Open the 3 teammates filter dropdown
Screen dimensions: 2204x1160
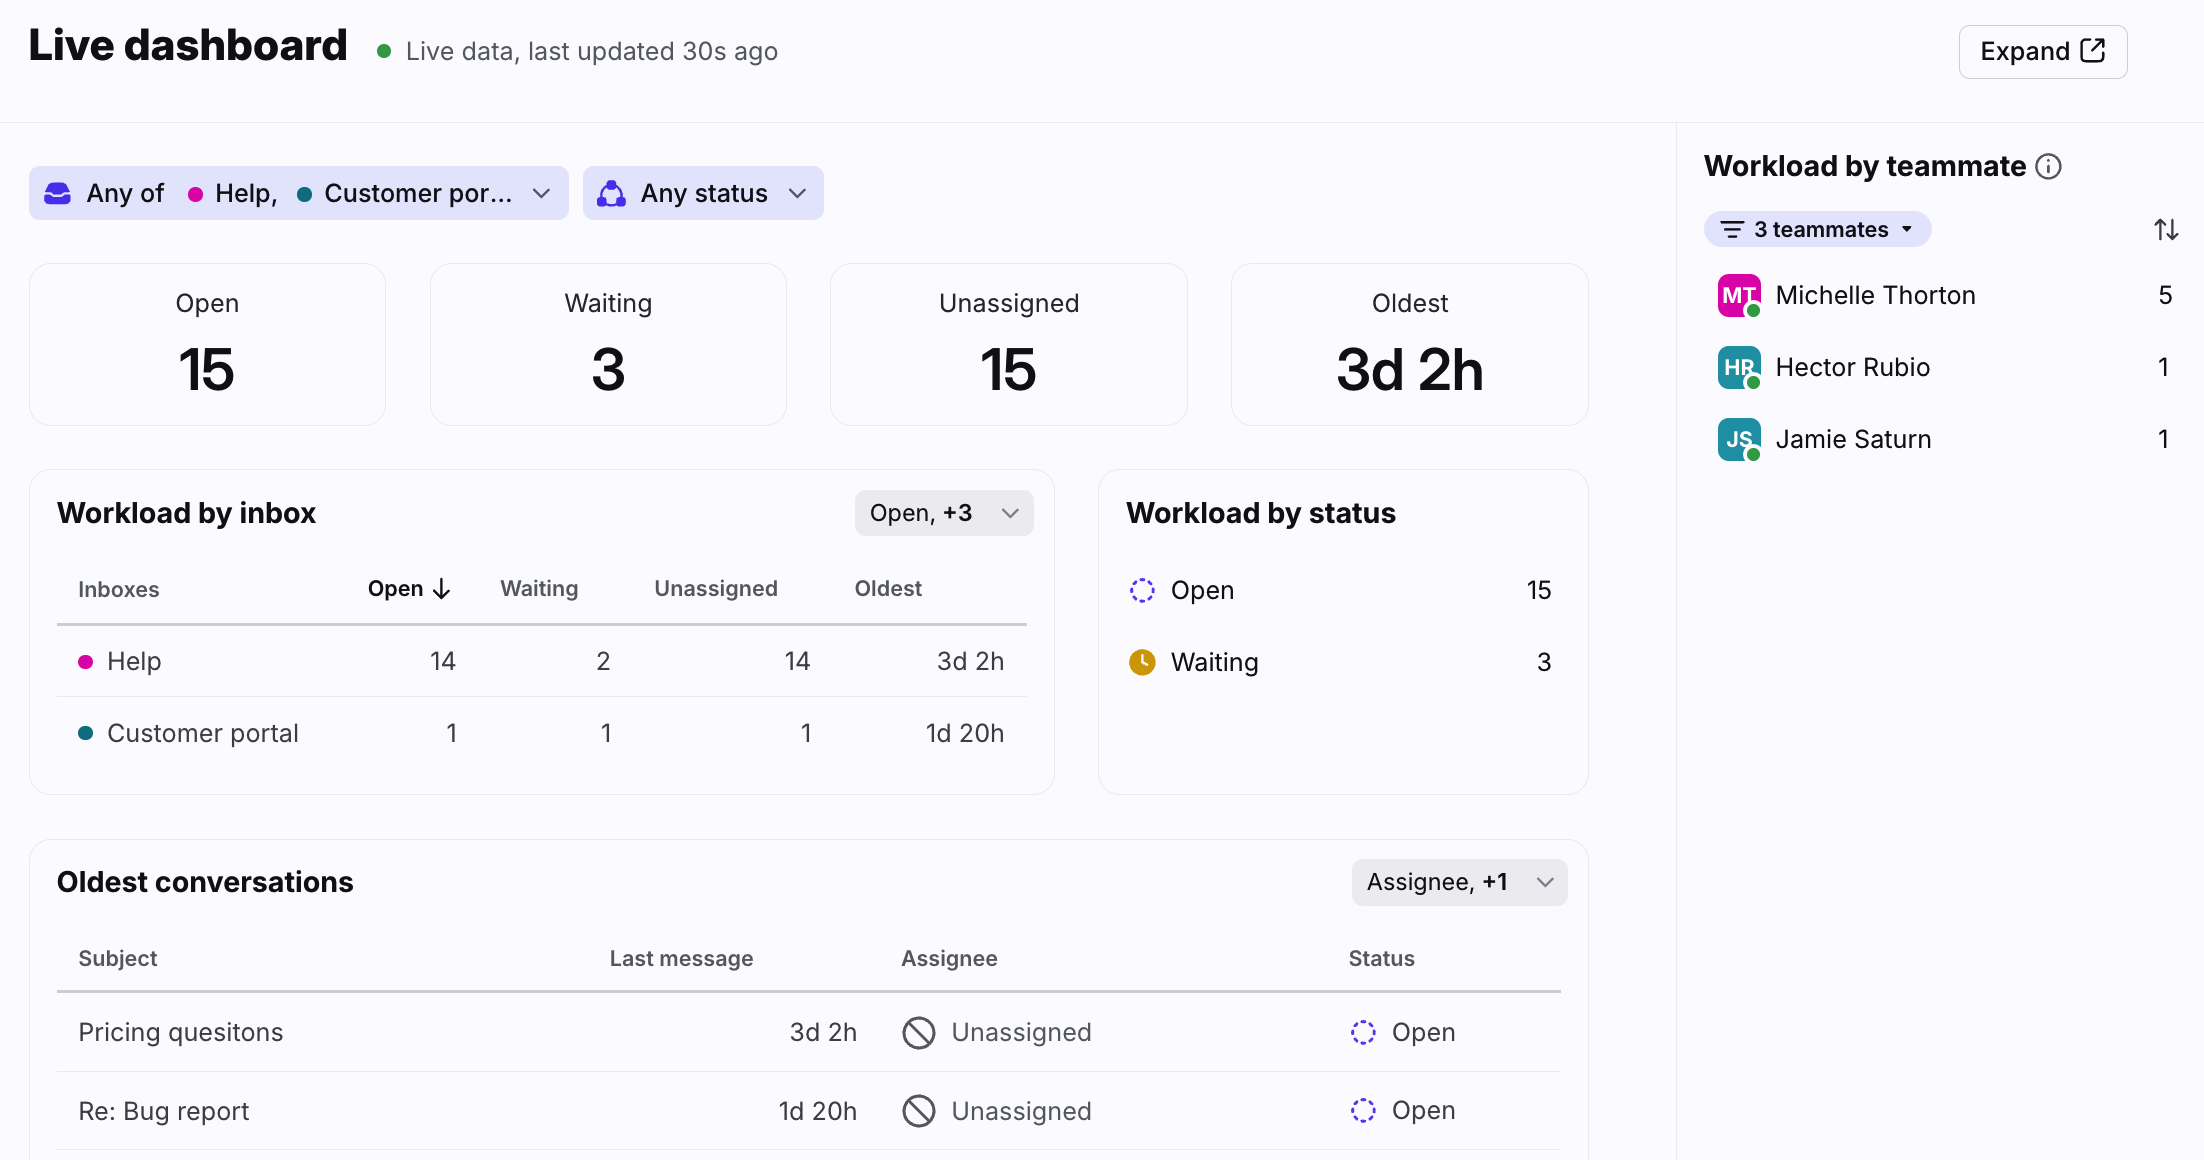pyautogui.click(x=1817, y=230)
